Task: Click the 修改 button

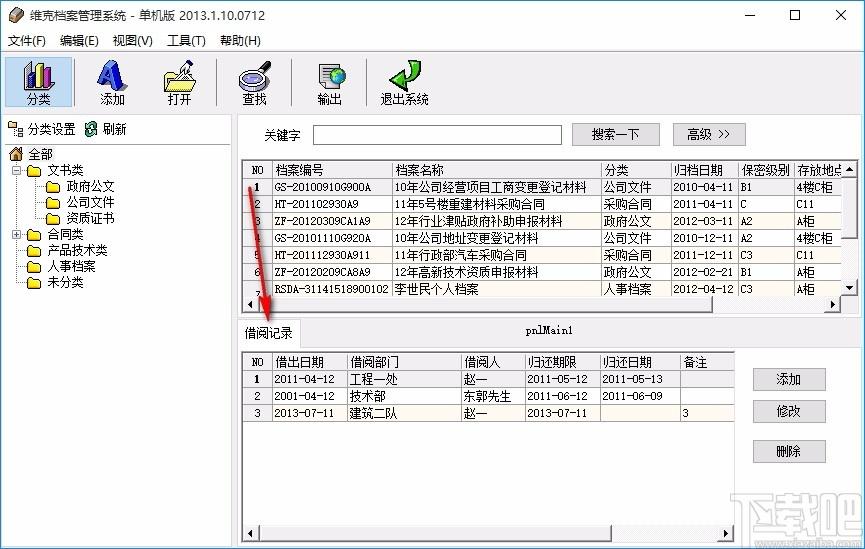Action: (x=789, y=411)
